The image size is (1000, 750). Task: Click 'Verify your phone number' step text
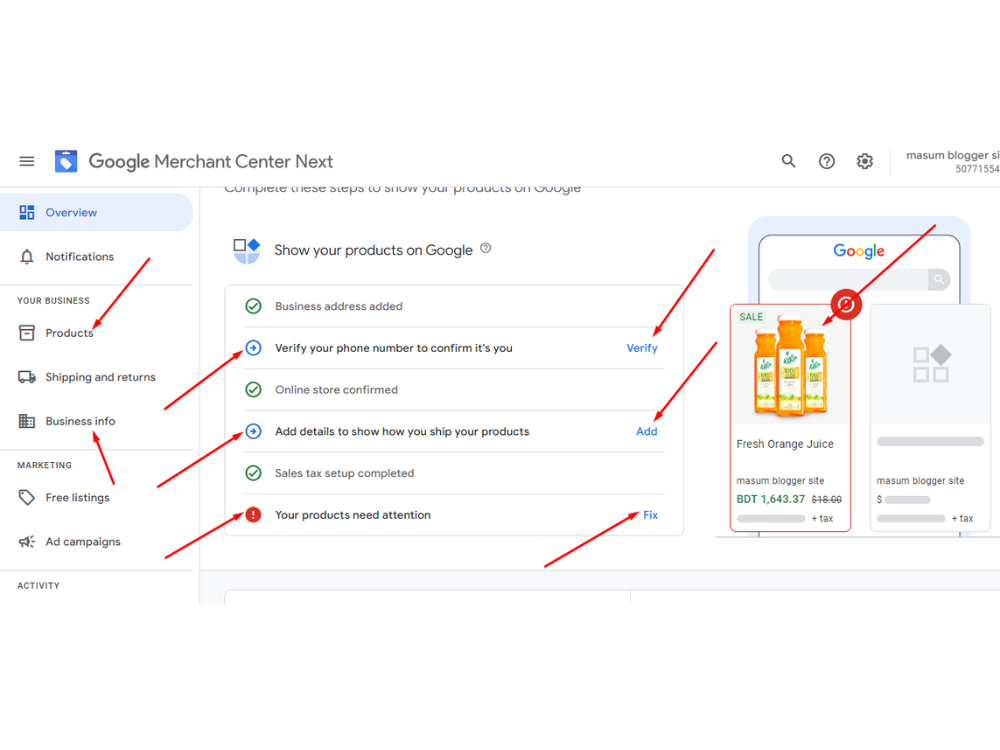393,348
